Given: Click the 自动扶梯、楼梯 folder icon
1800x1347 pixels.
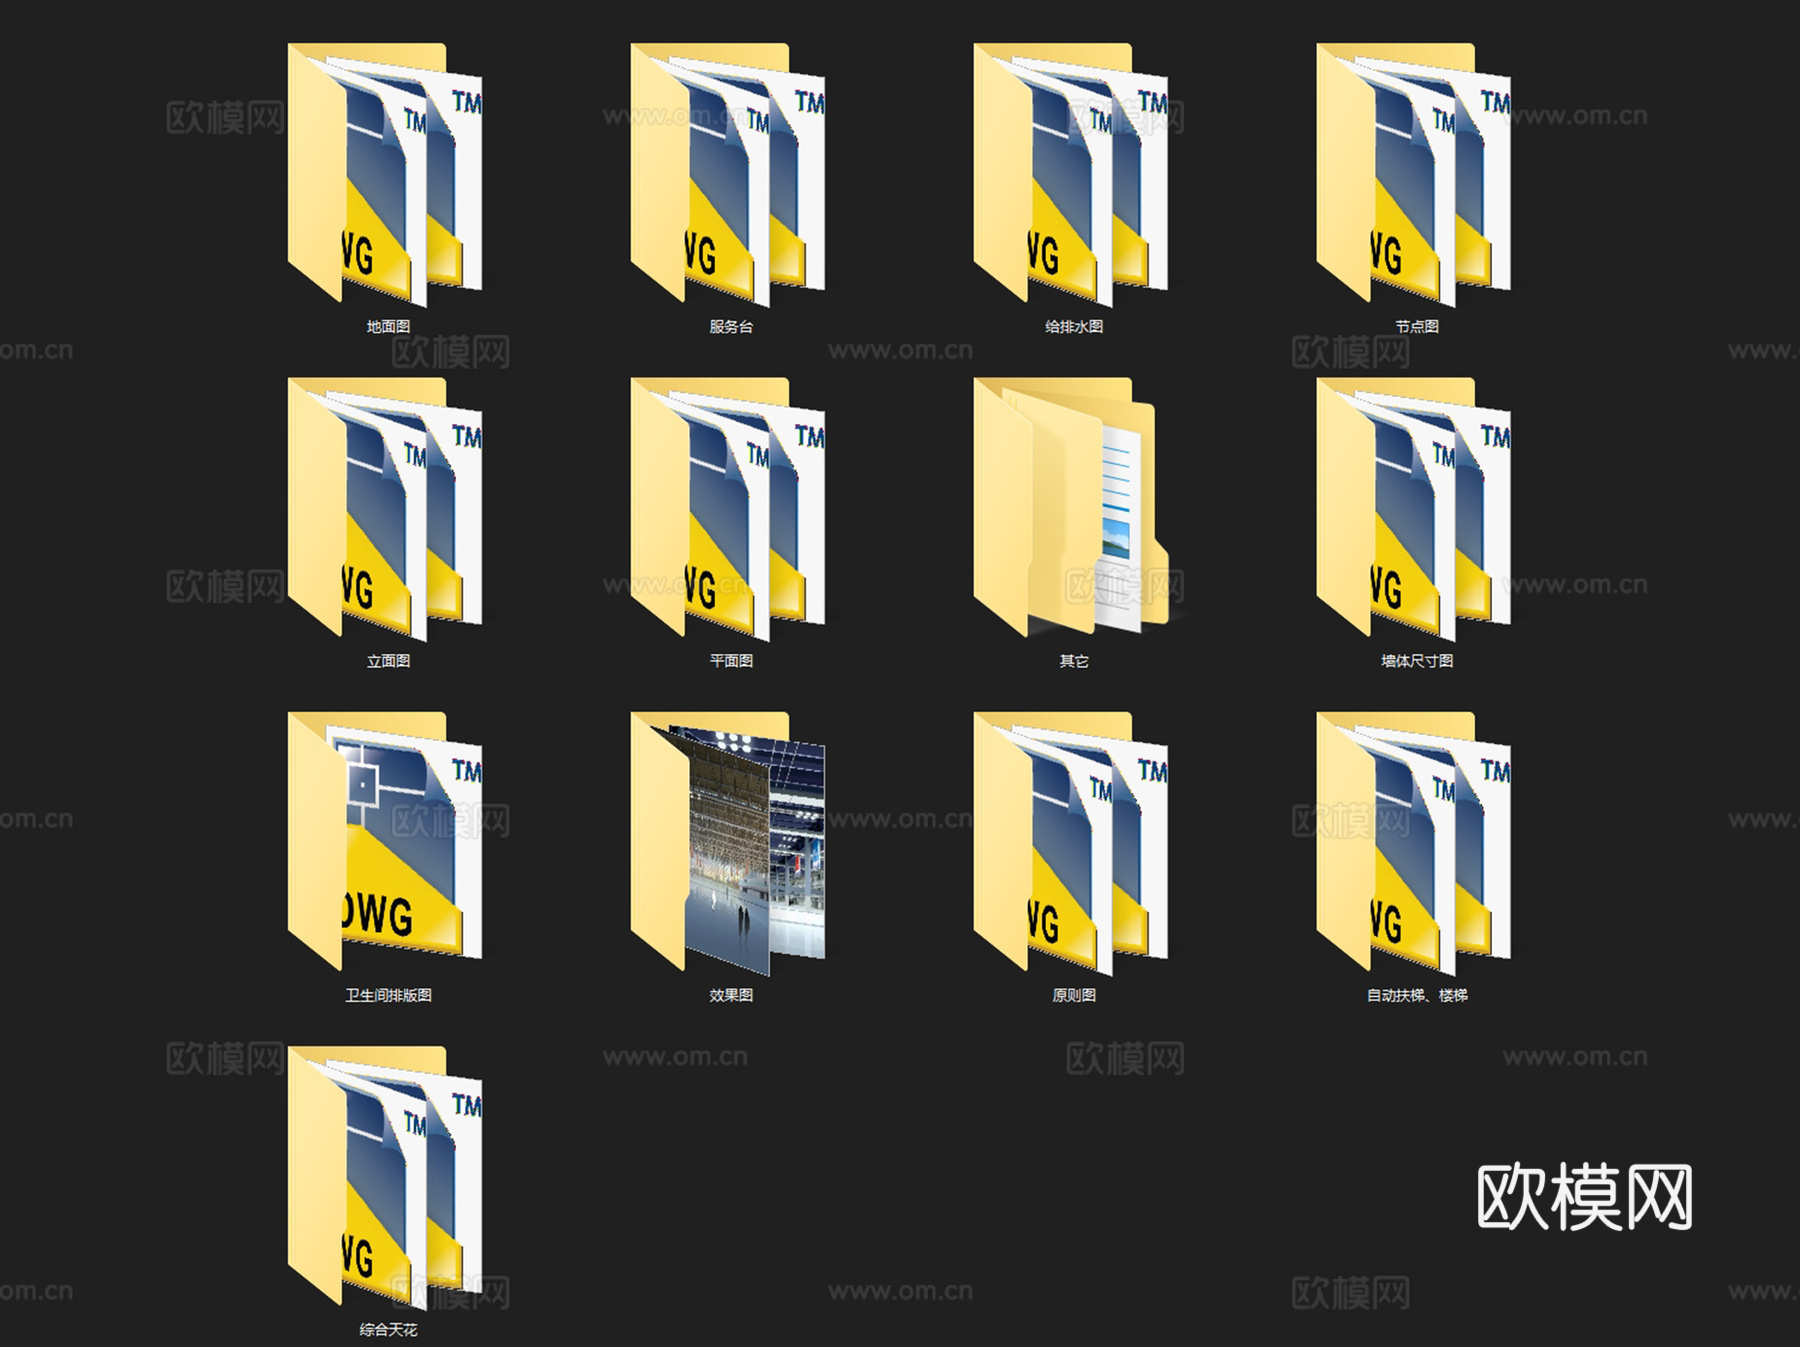Looking at the screenshot, I should [x=1414, y=843].
